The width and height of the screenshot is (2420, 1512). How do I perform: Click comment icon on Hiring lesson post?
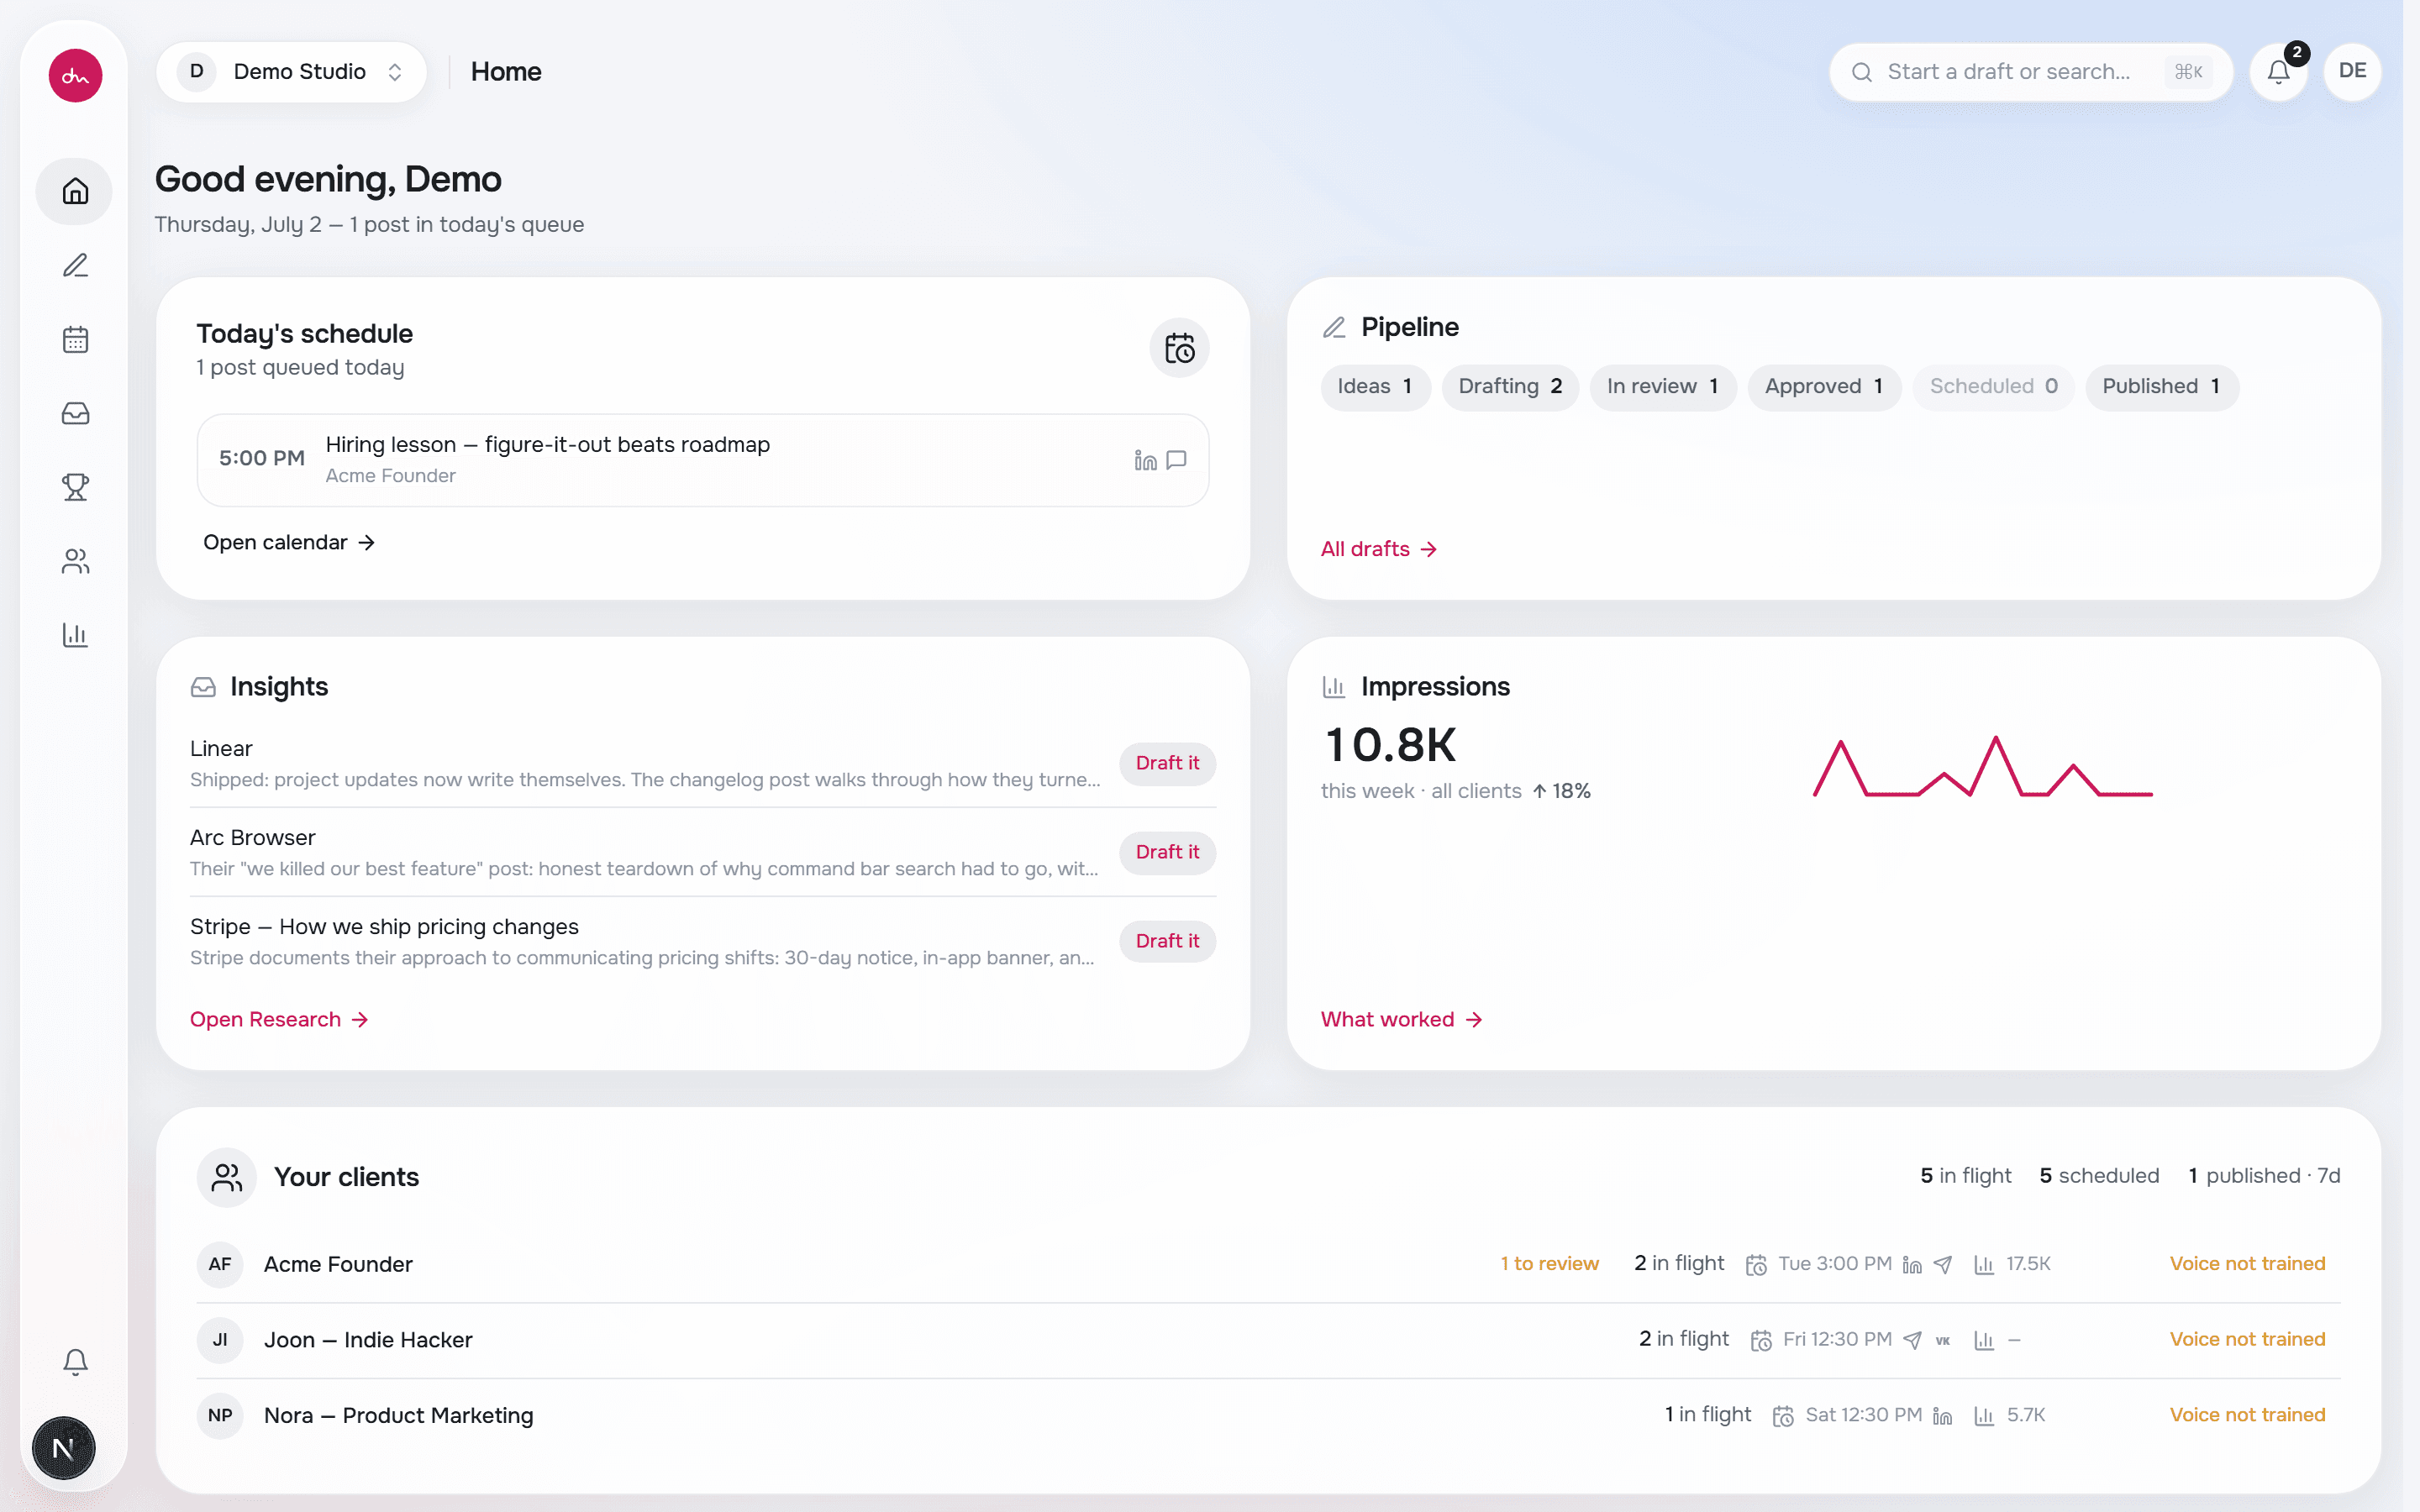[x=1177, y=460]
